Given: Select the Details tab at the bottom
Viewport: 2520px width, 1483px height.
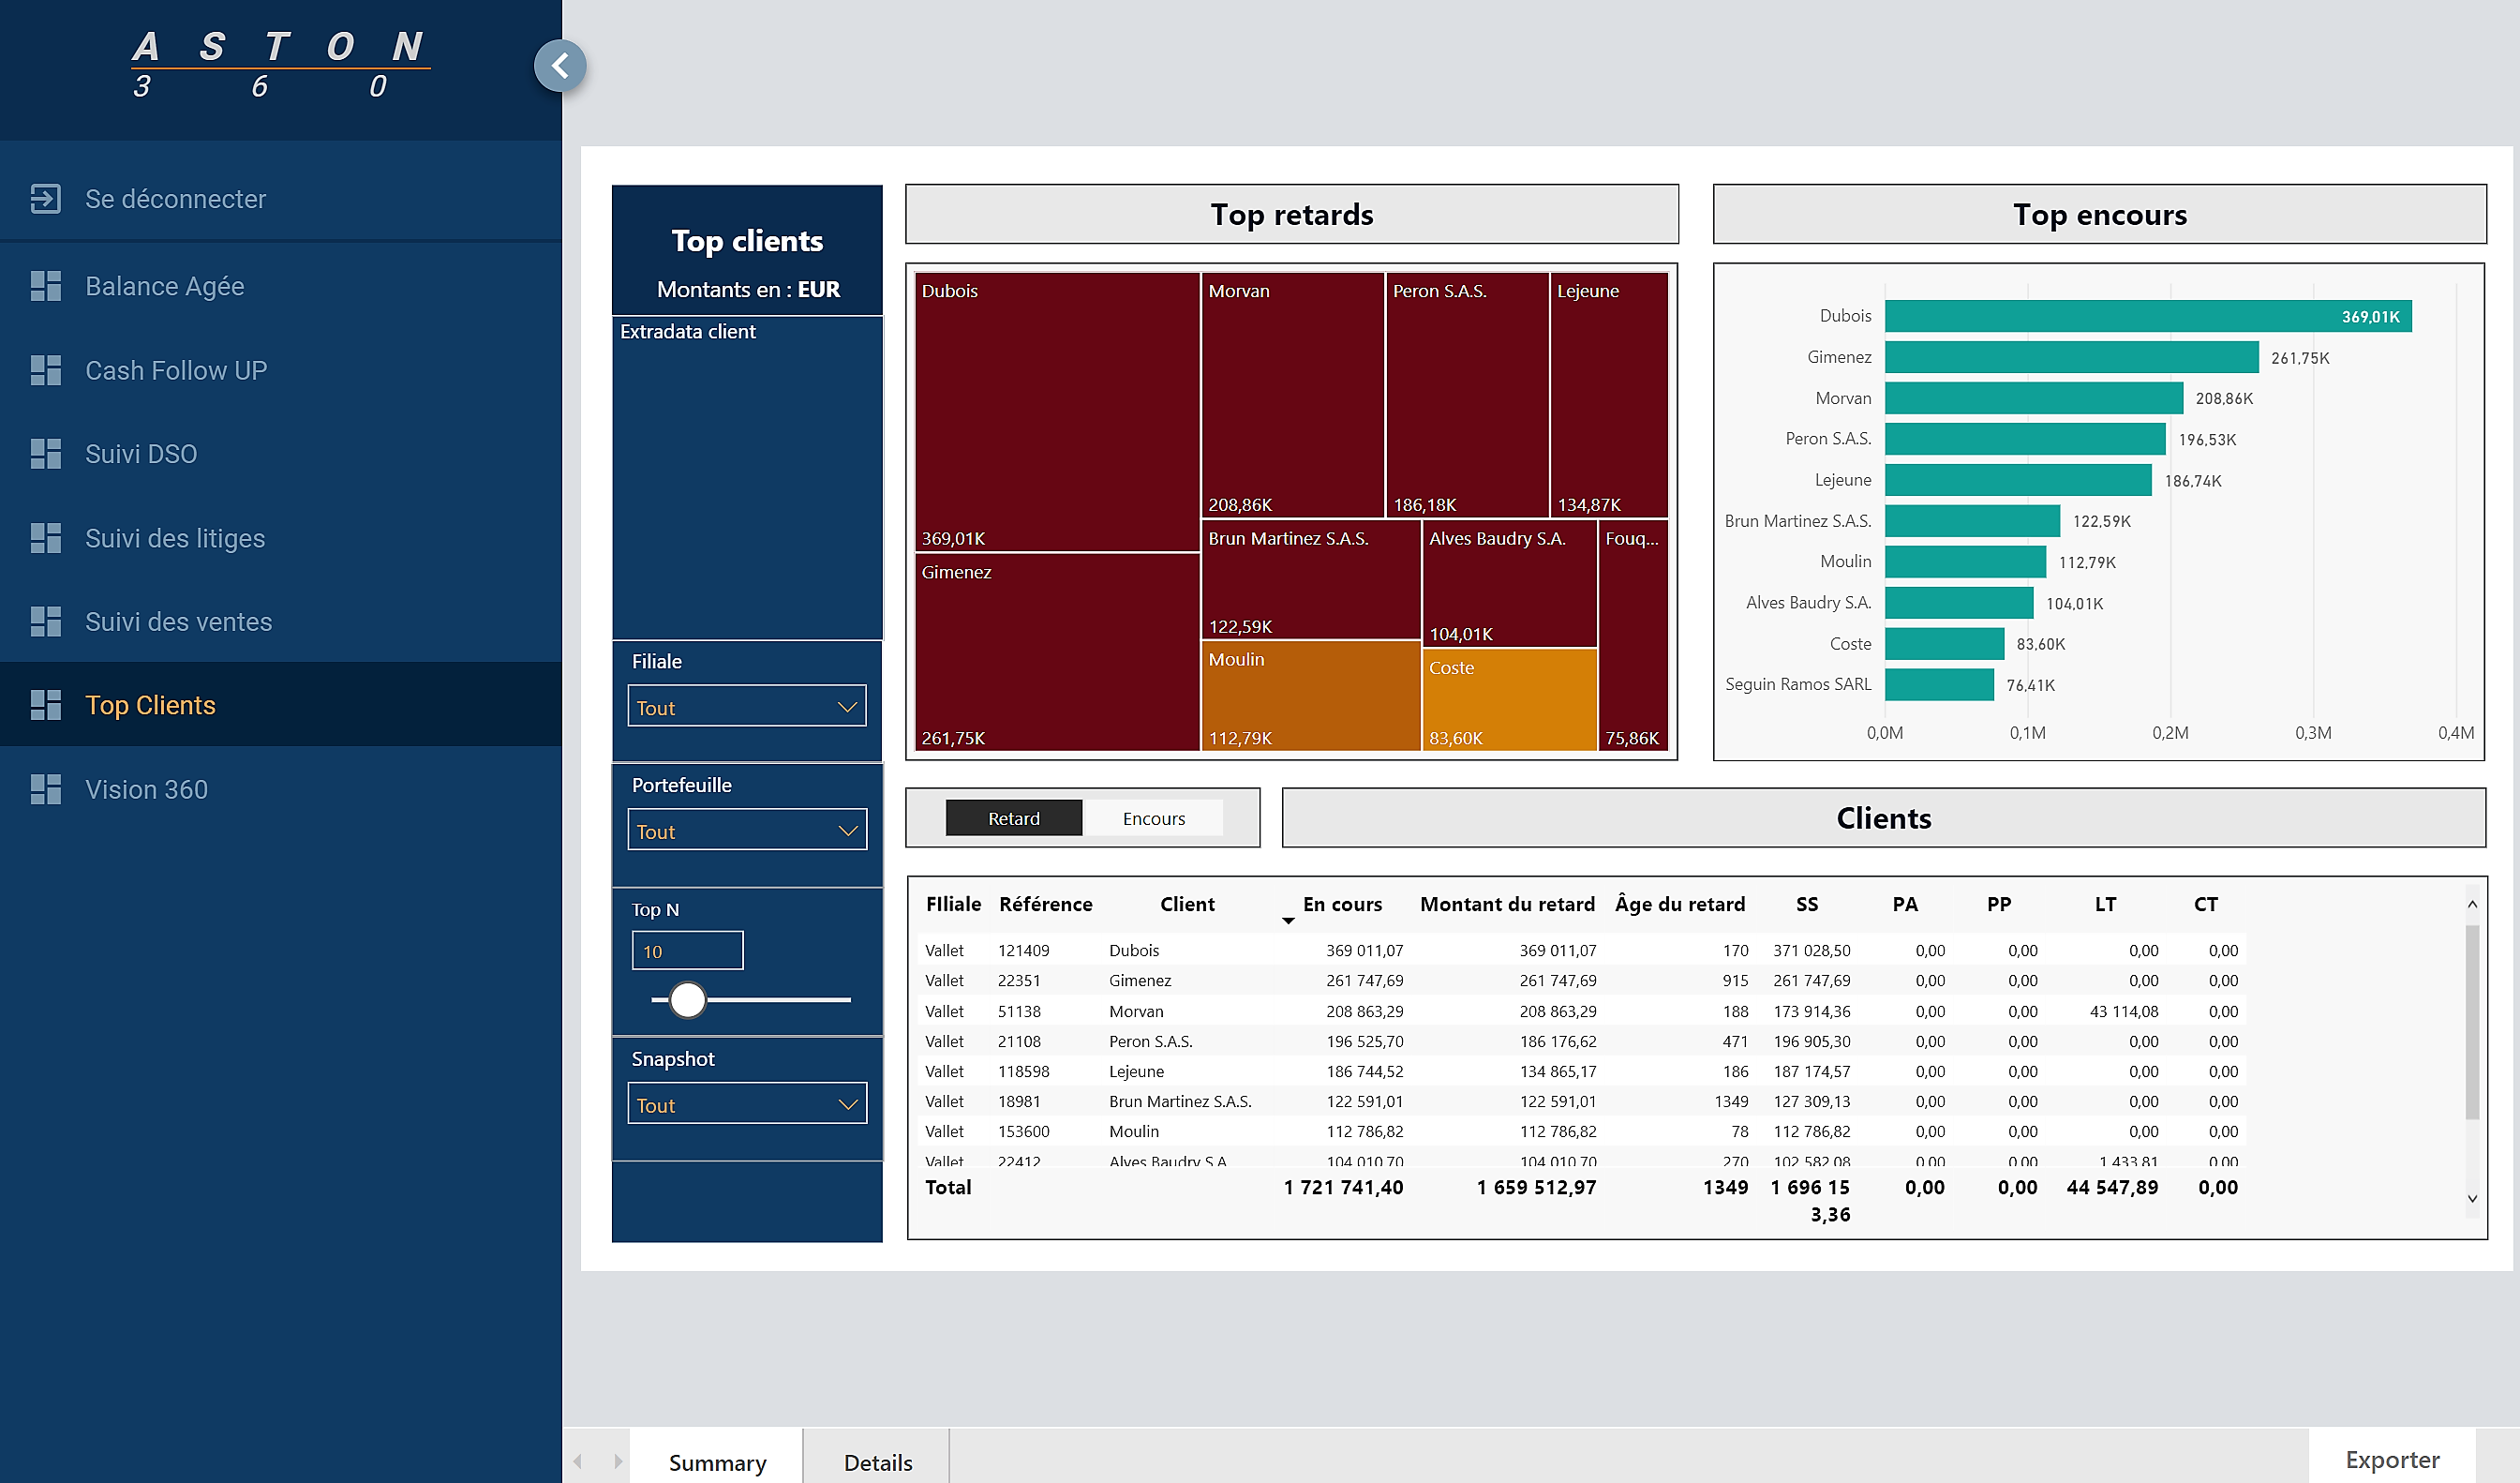Looking at the screenshot, I should pos(877,1461).
